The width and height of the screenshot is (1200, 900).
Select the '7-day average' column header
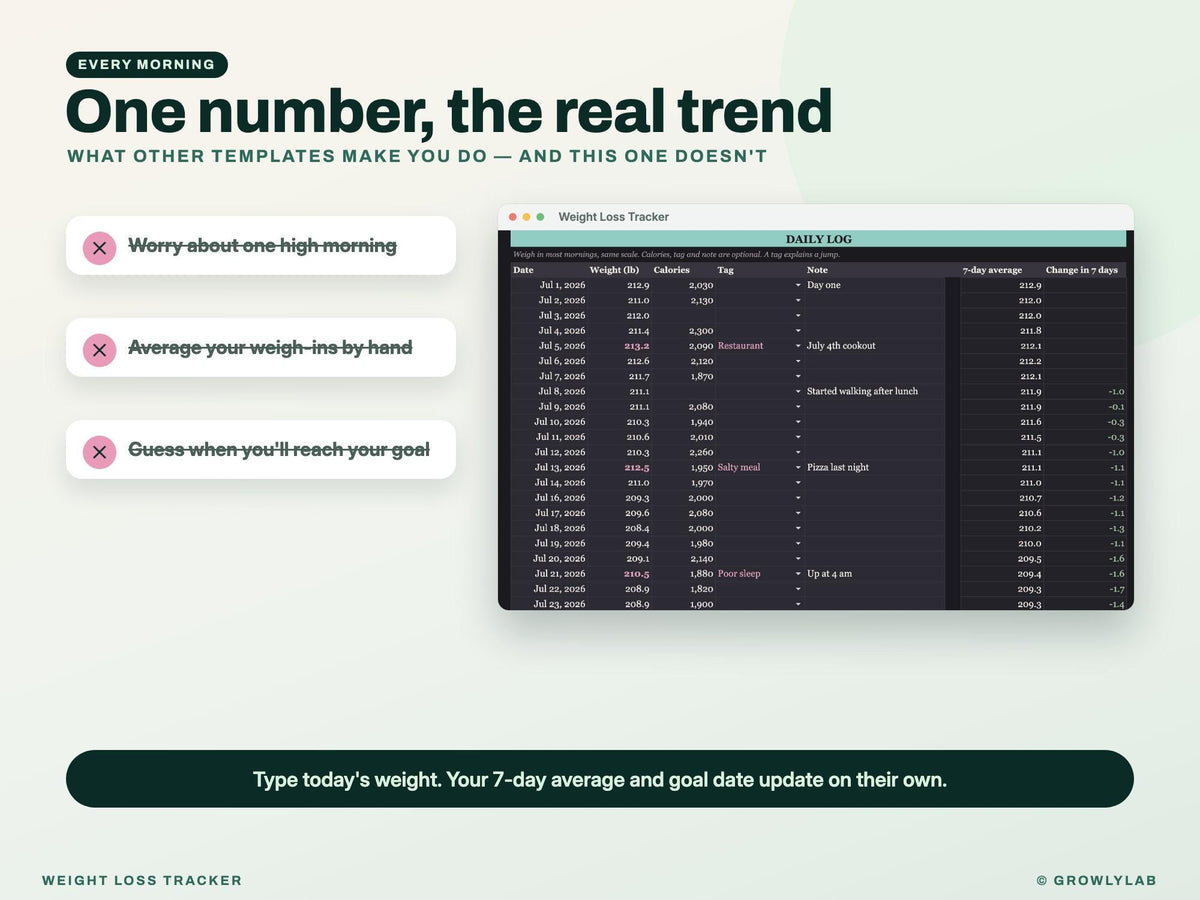1002,270
